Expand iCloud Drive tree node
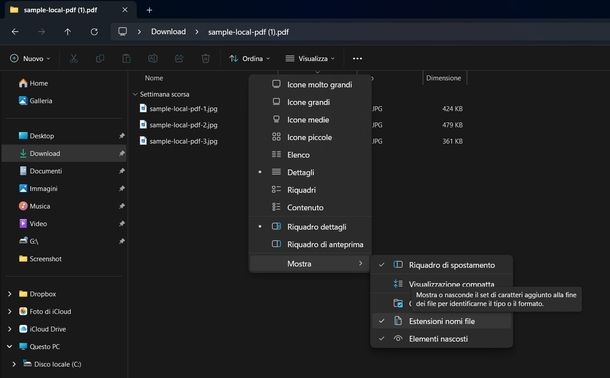 pos(9,329)
